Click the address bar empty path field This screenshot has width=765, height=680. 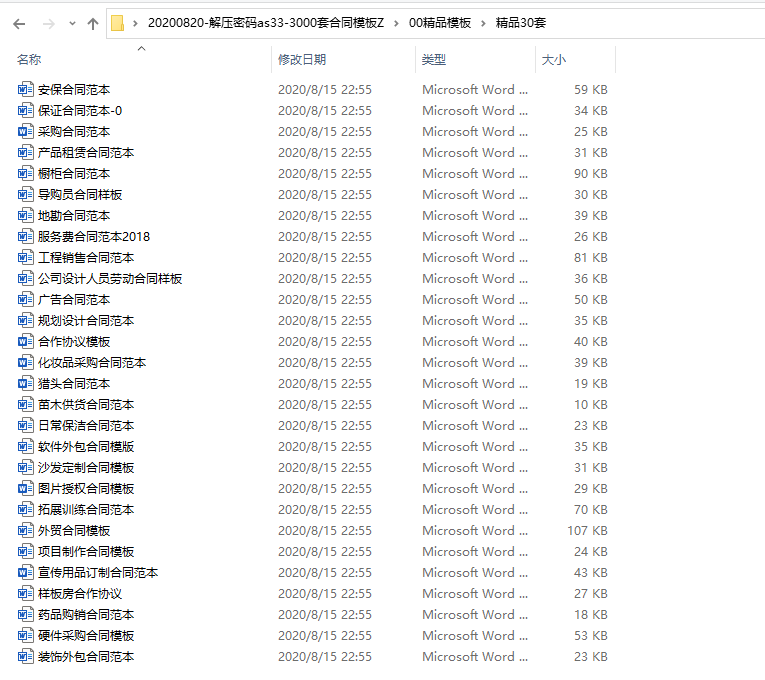coord(654,23)
